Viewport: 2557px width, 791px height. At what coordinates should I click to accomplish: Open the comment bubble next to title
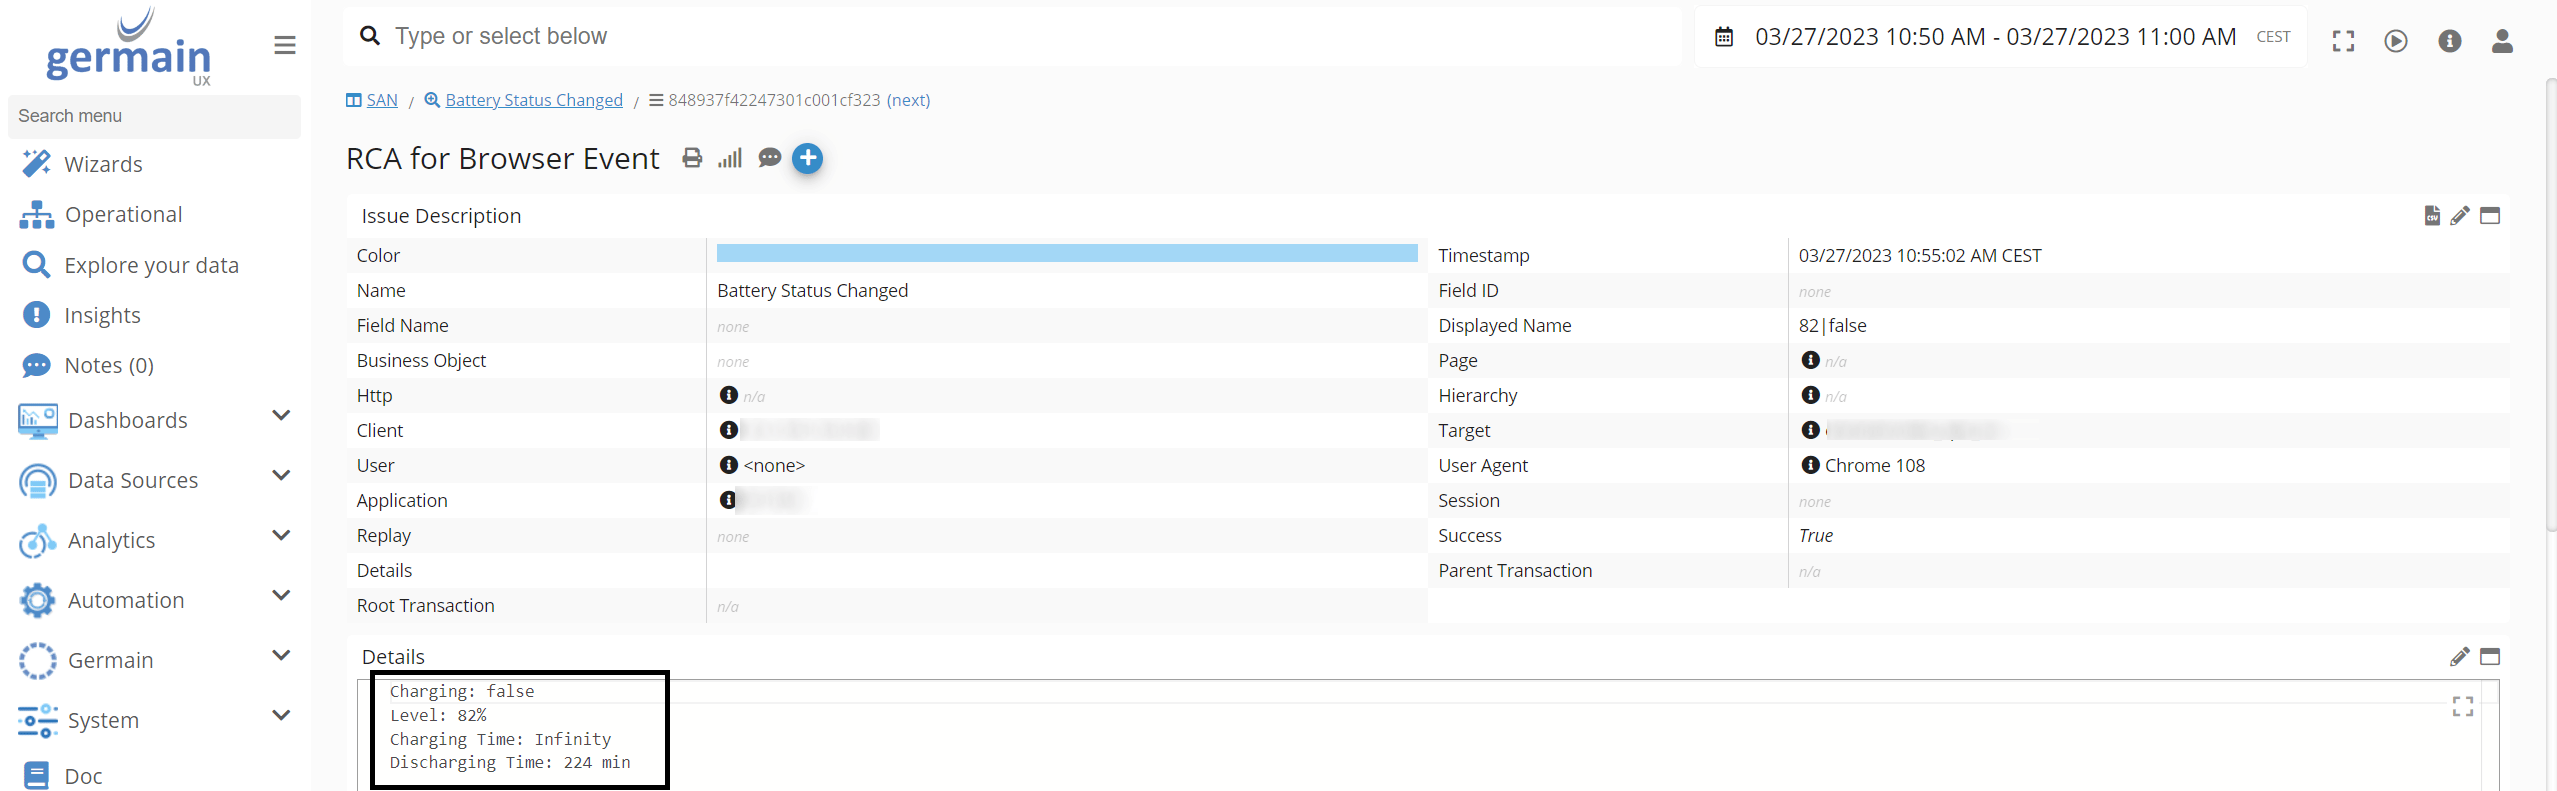pyautogui.click(x=769, y=158)
